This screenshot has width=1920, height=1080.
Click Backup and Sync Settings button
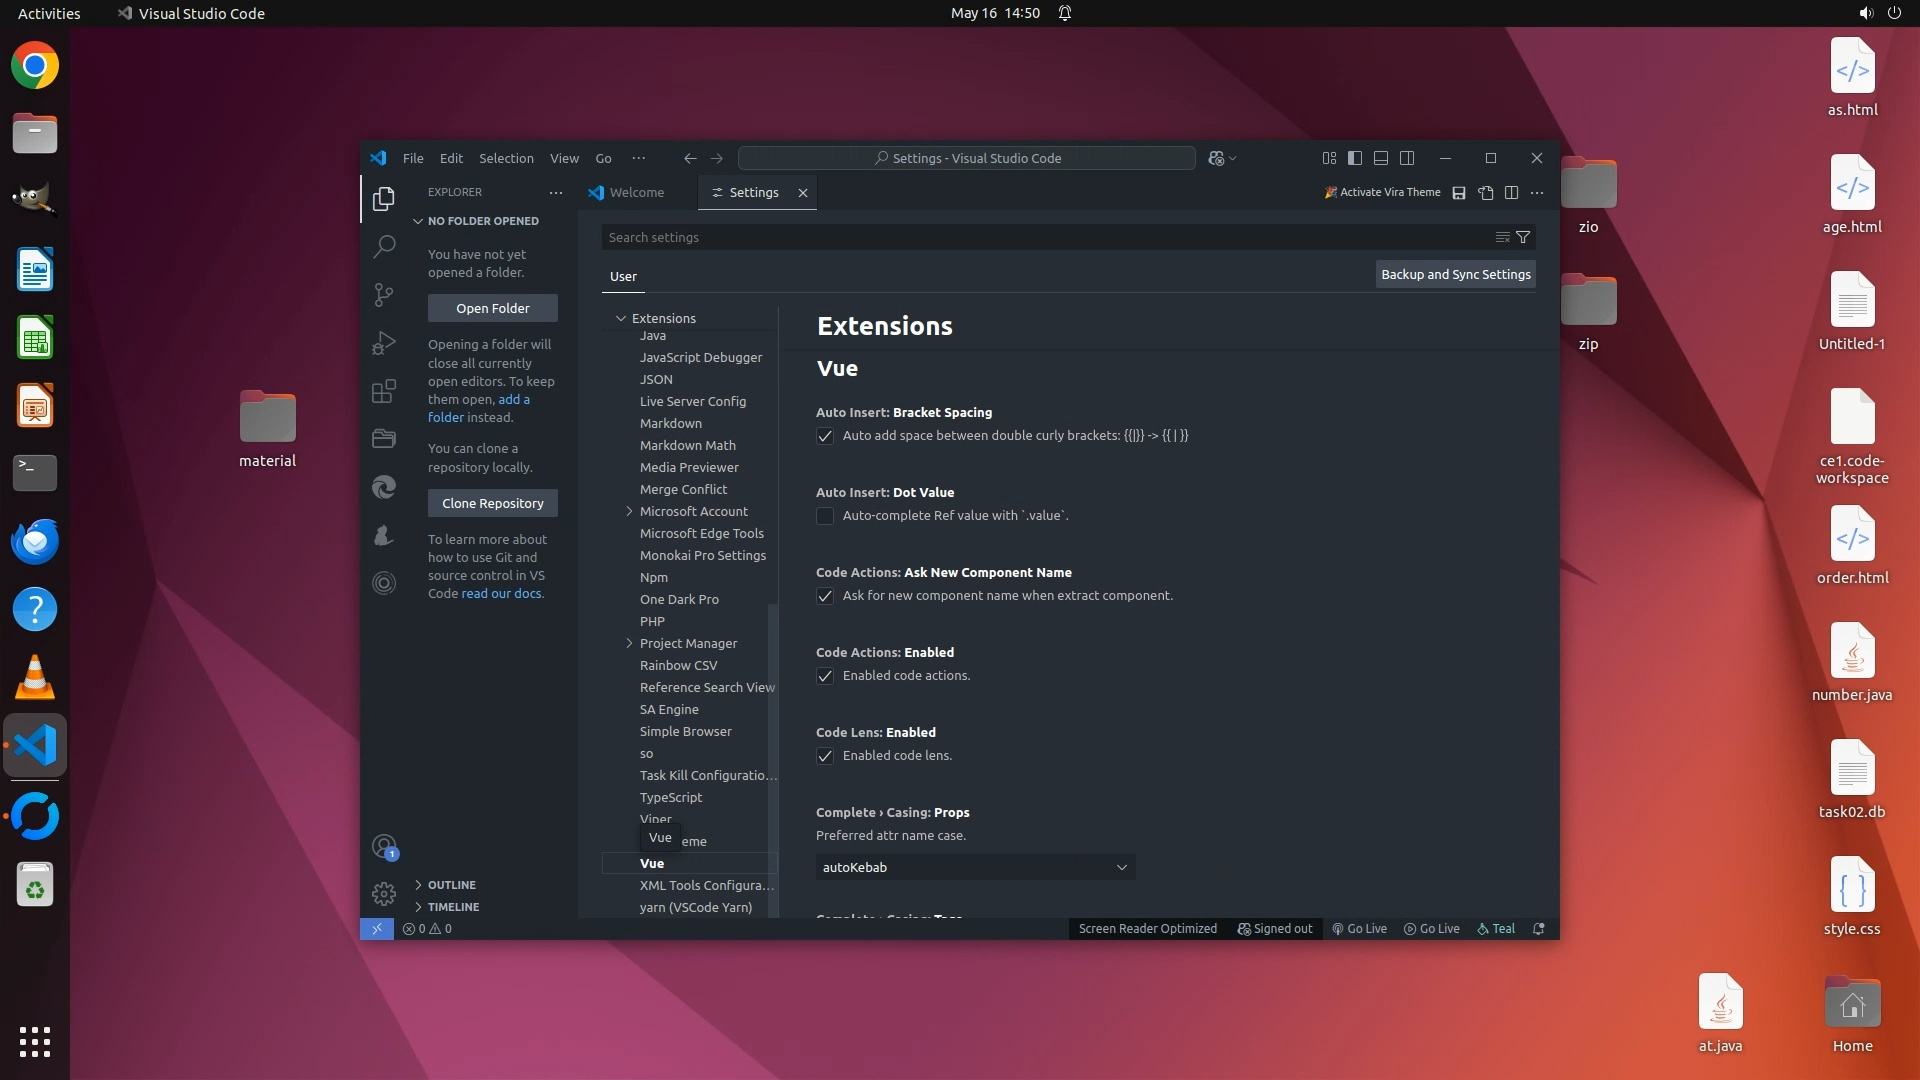coord(1455,274)
